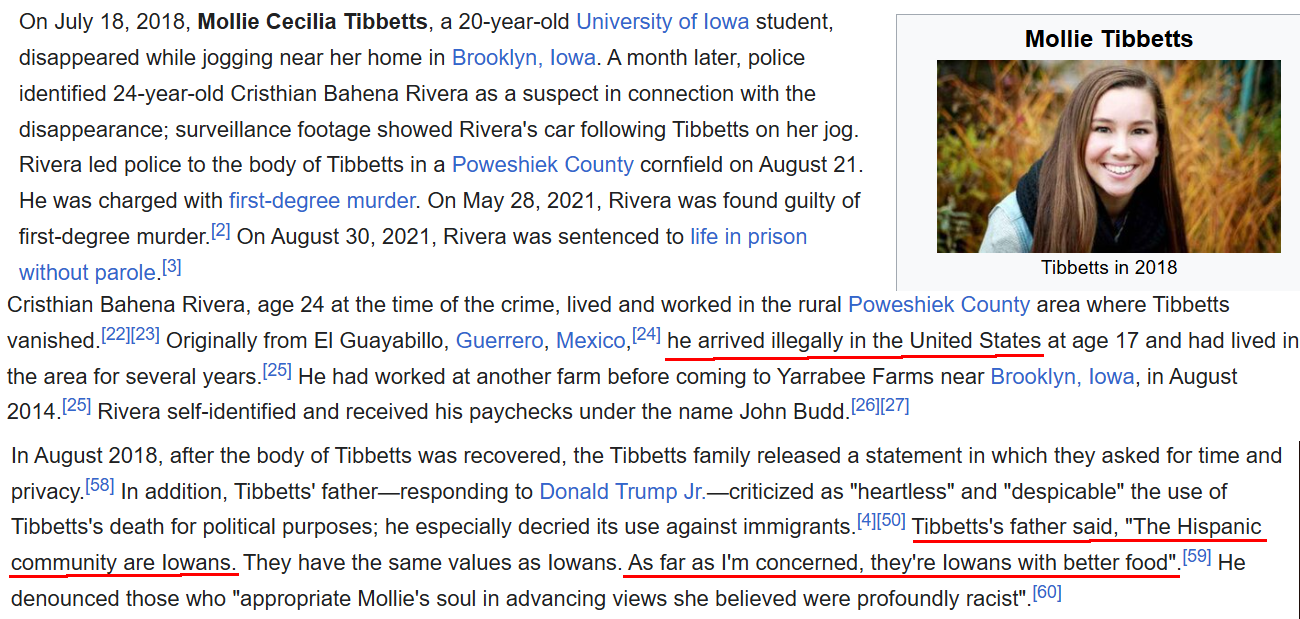1300x619 pixels.
Task: Follow the Guerrero link
Action: [x=500, y=341]
